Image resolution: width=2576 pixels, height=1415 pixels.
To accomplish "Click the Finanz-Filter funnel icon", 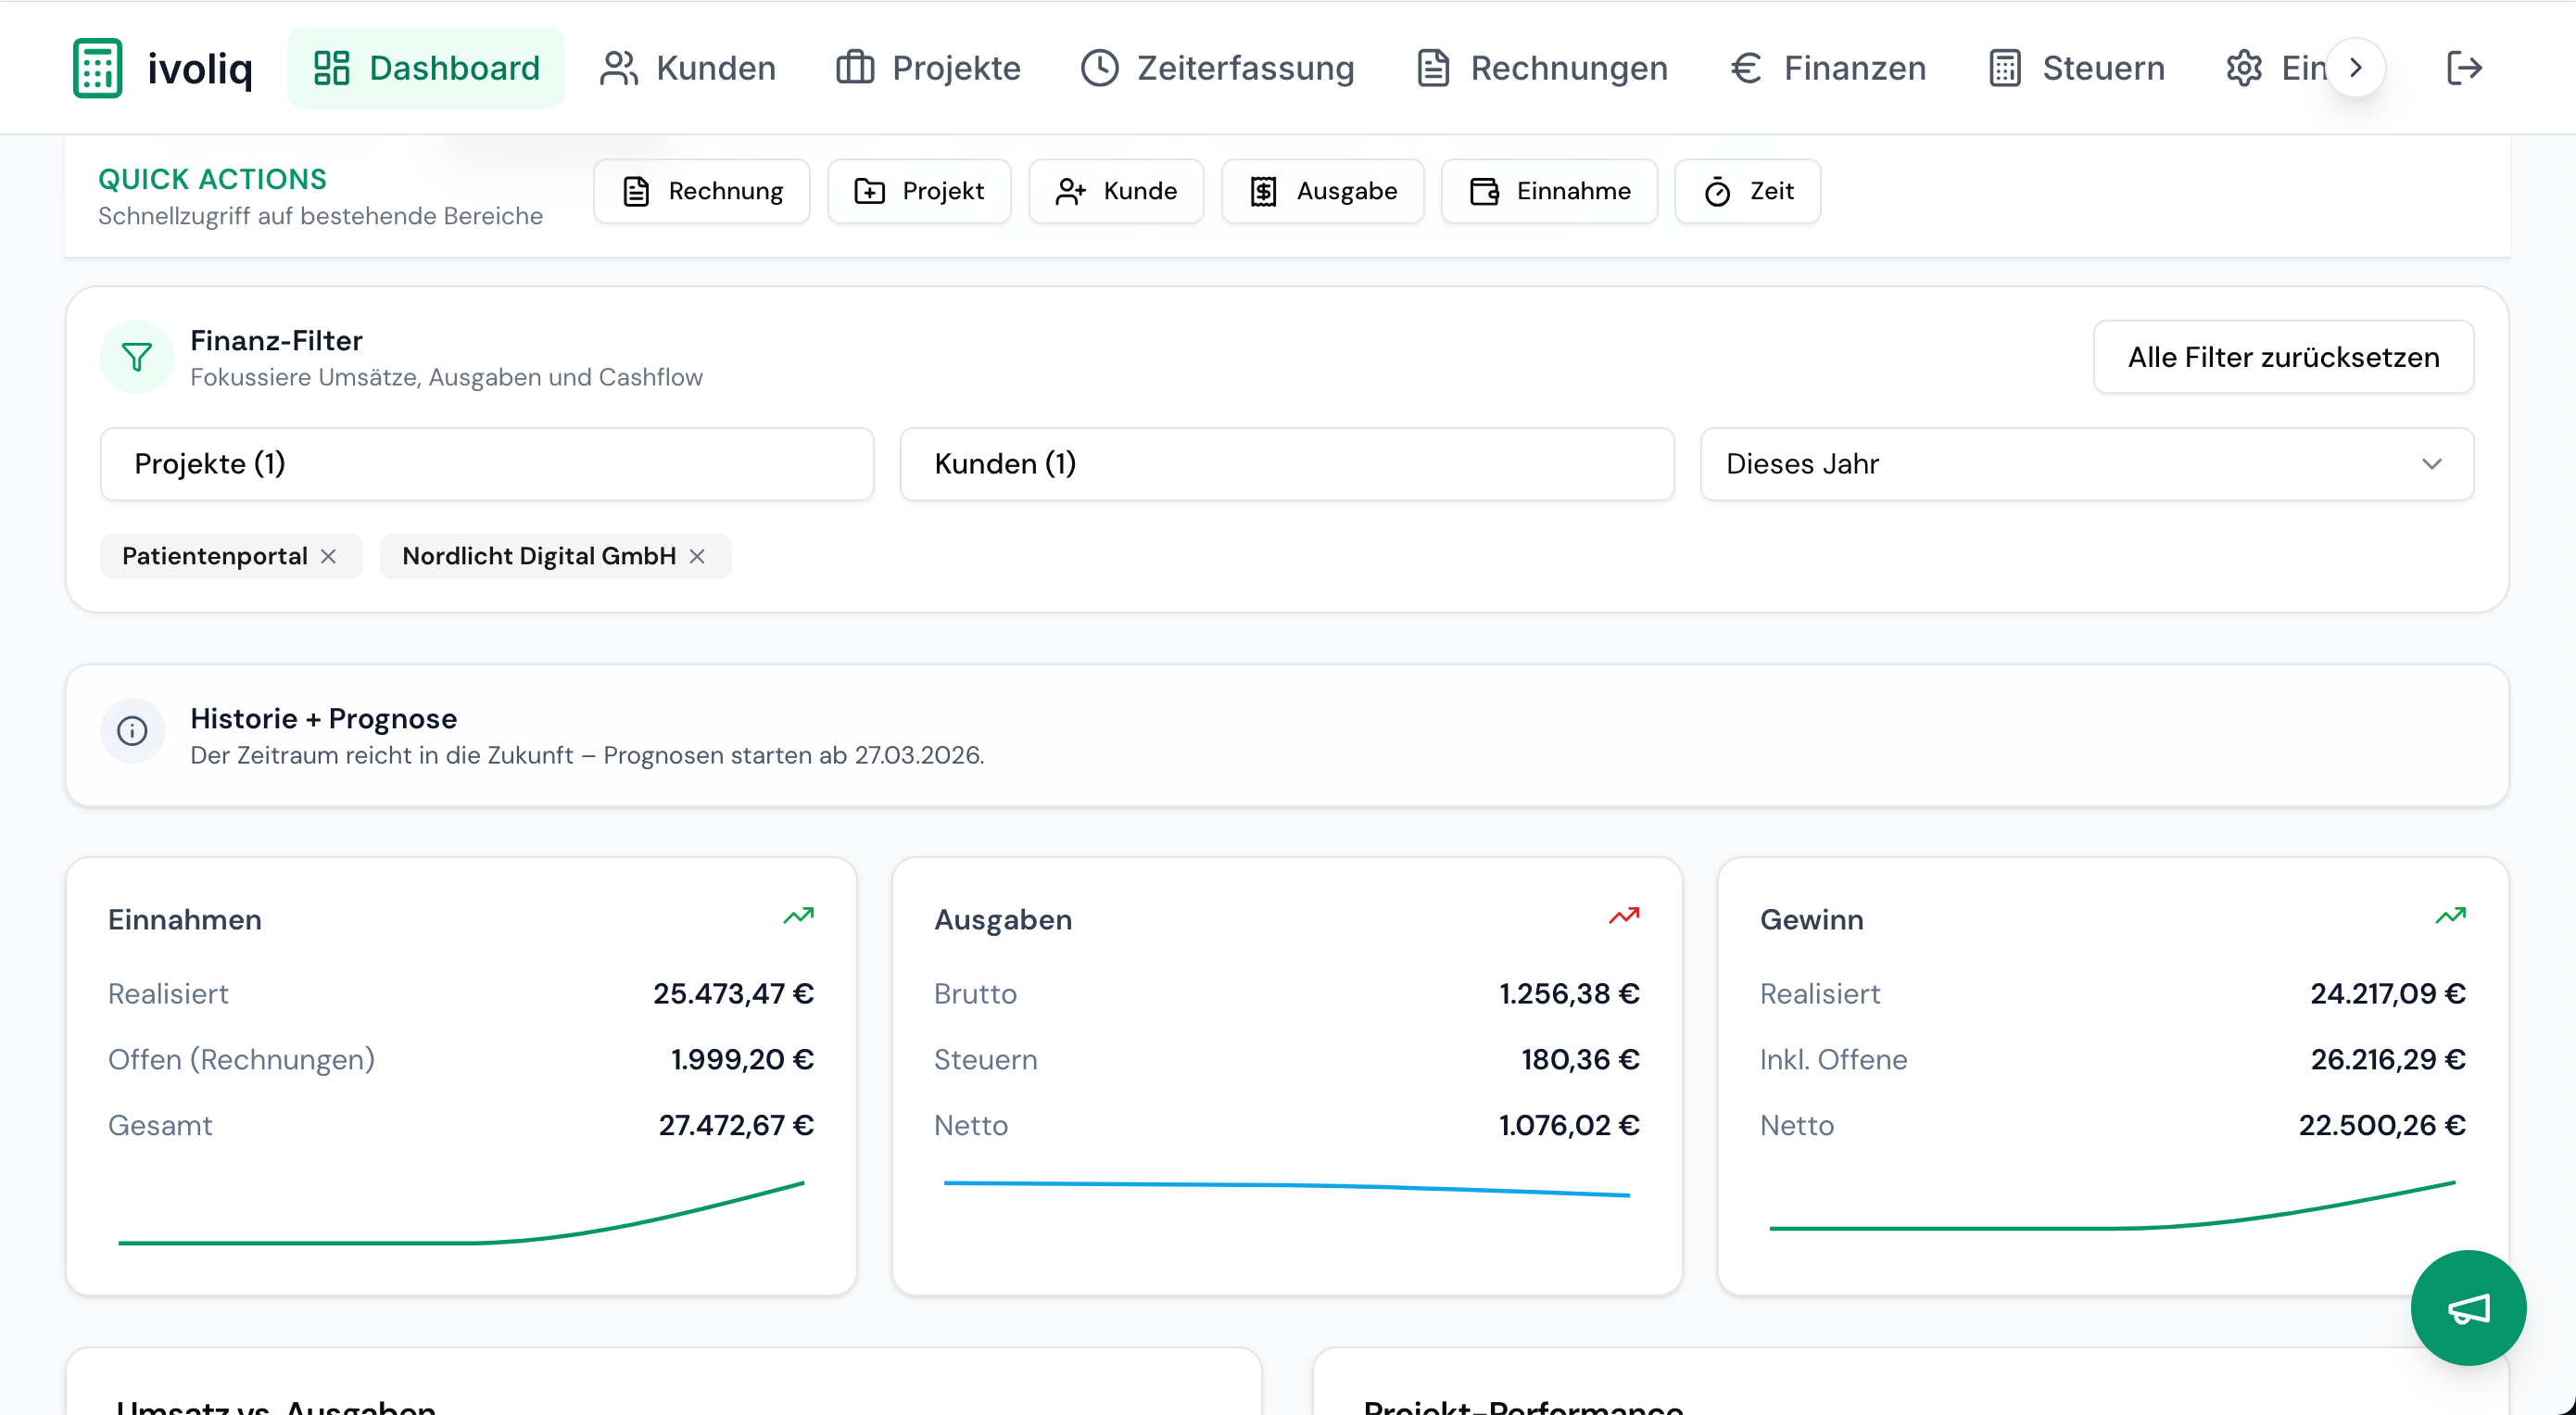I will (x=136, y=357).
